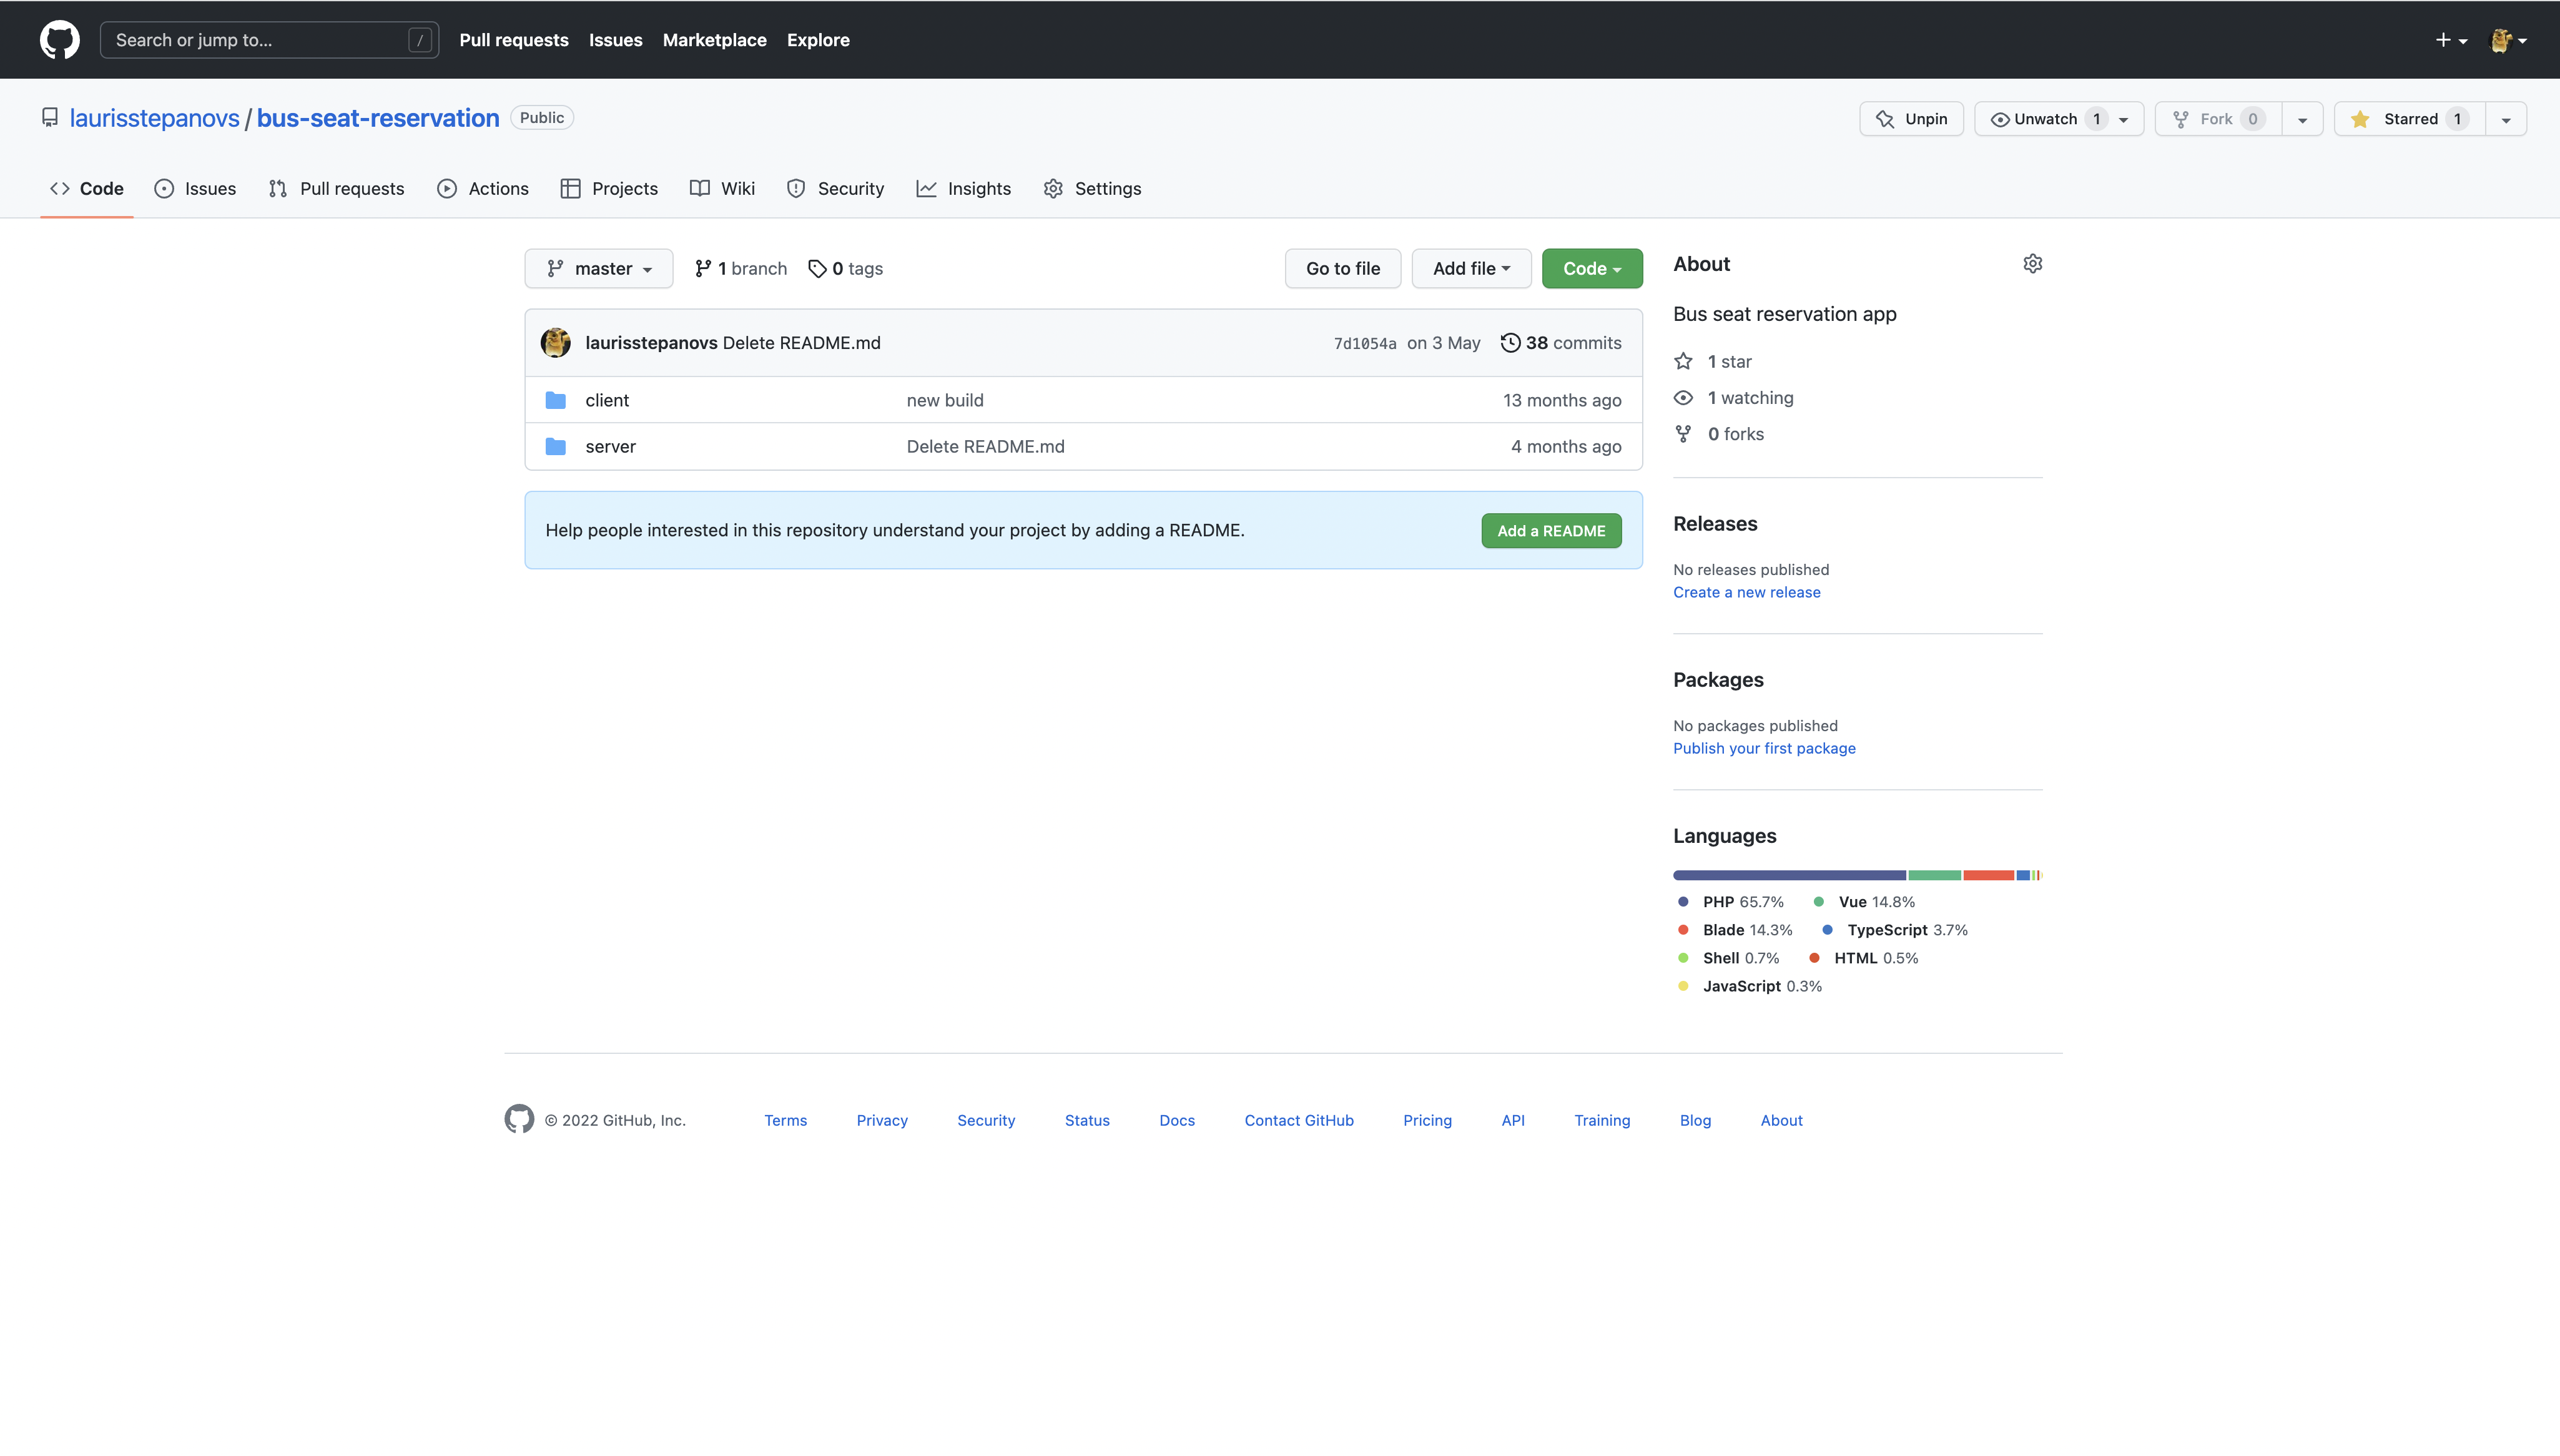Click the gear icon in the About section
This screenshot has width=2560, height=1456.
[2032, 264]
